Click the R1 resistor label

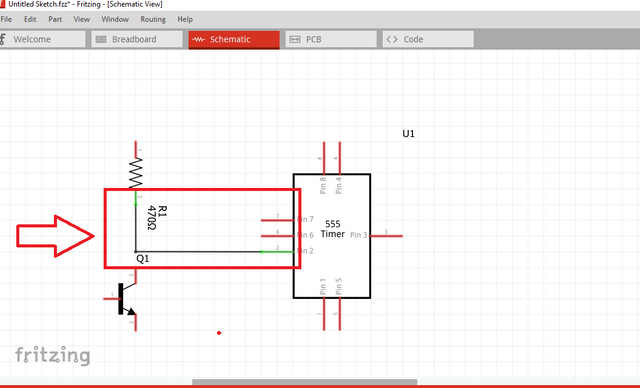[162, 211]
